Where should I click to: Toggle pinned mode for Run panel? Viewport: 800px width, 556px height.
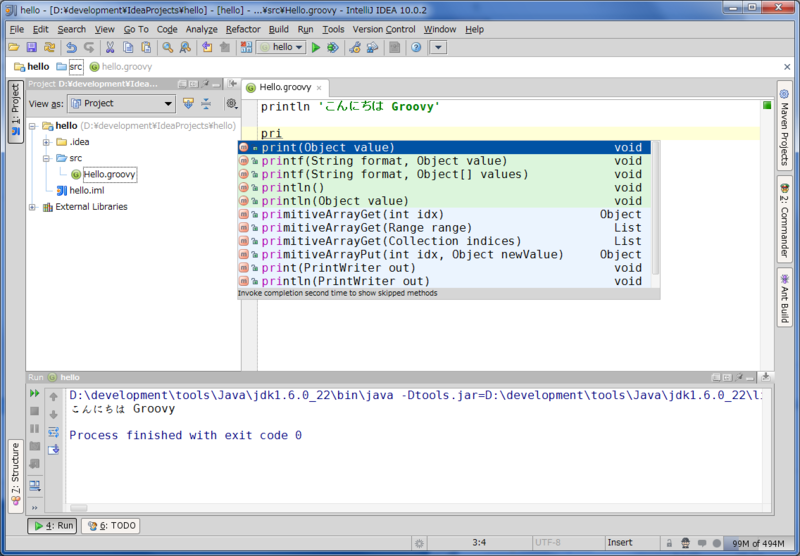(739, 377)
